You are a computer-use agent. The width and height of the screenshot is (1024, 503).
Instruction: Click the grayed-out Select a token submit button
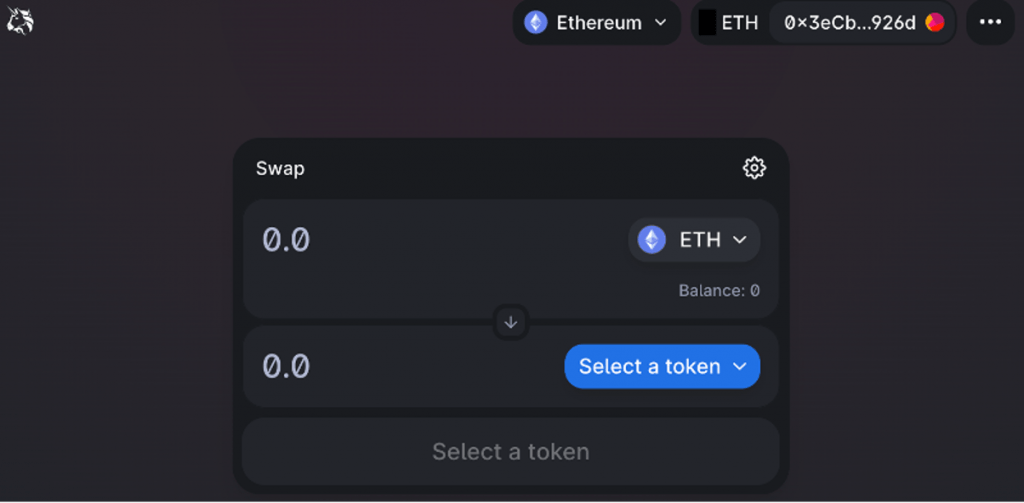click(510, 452)
